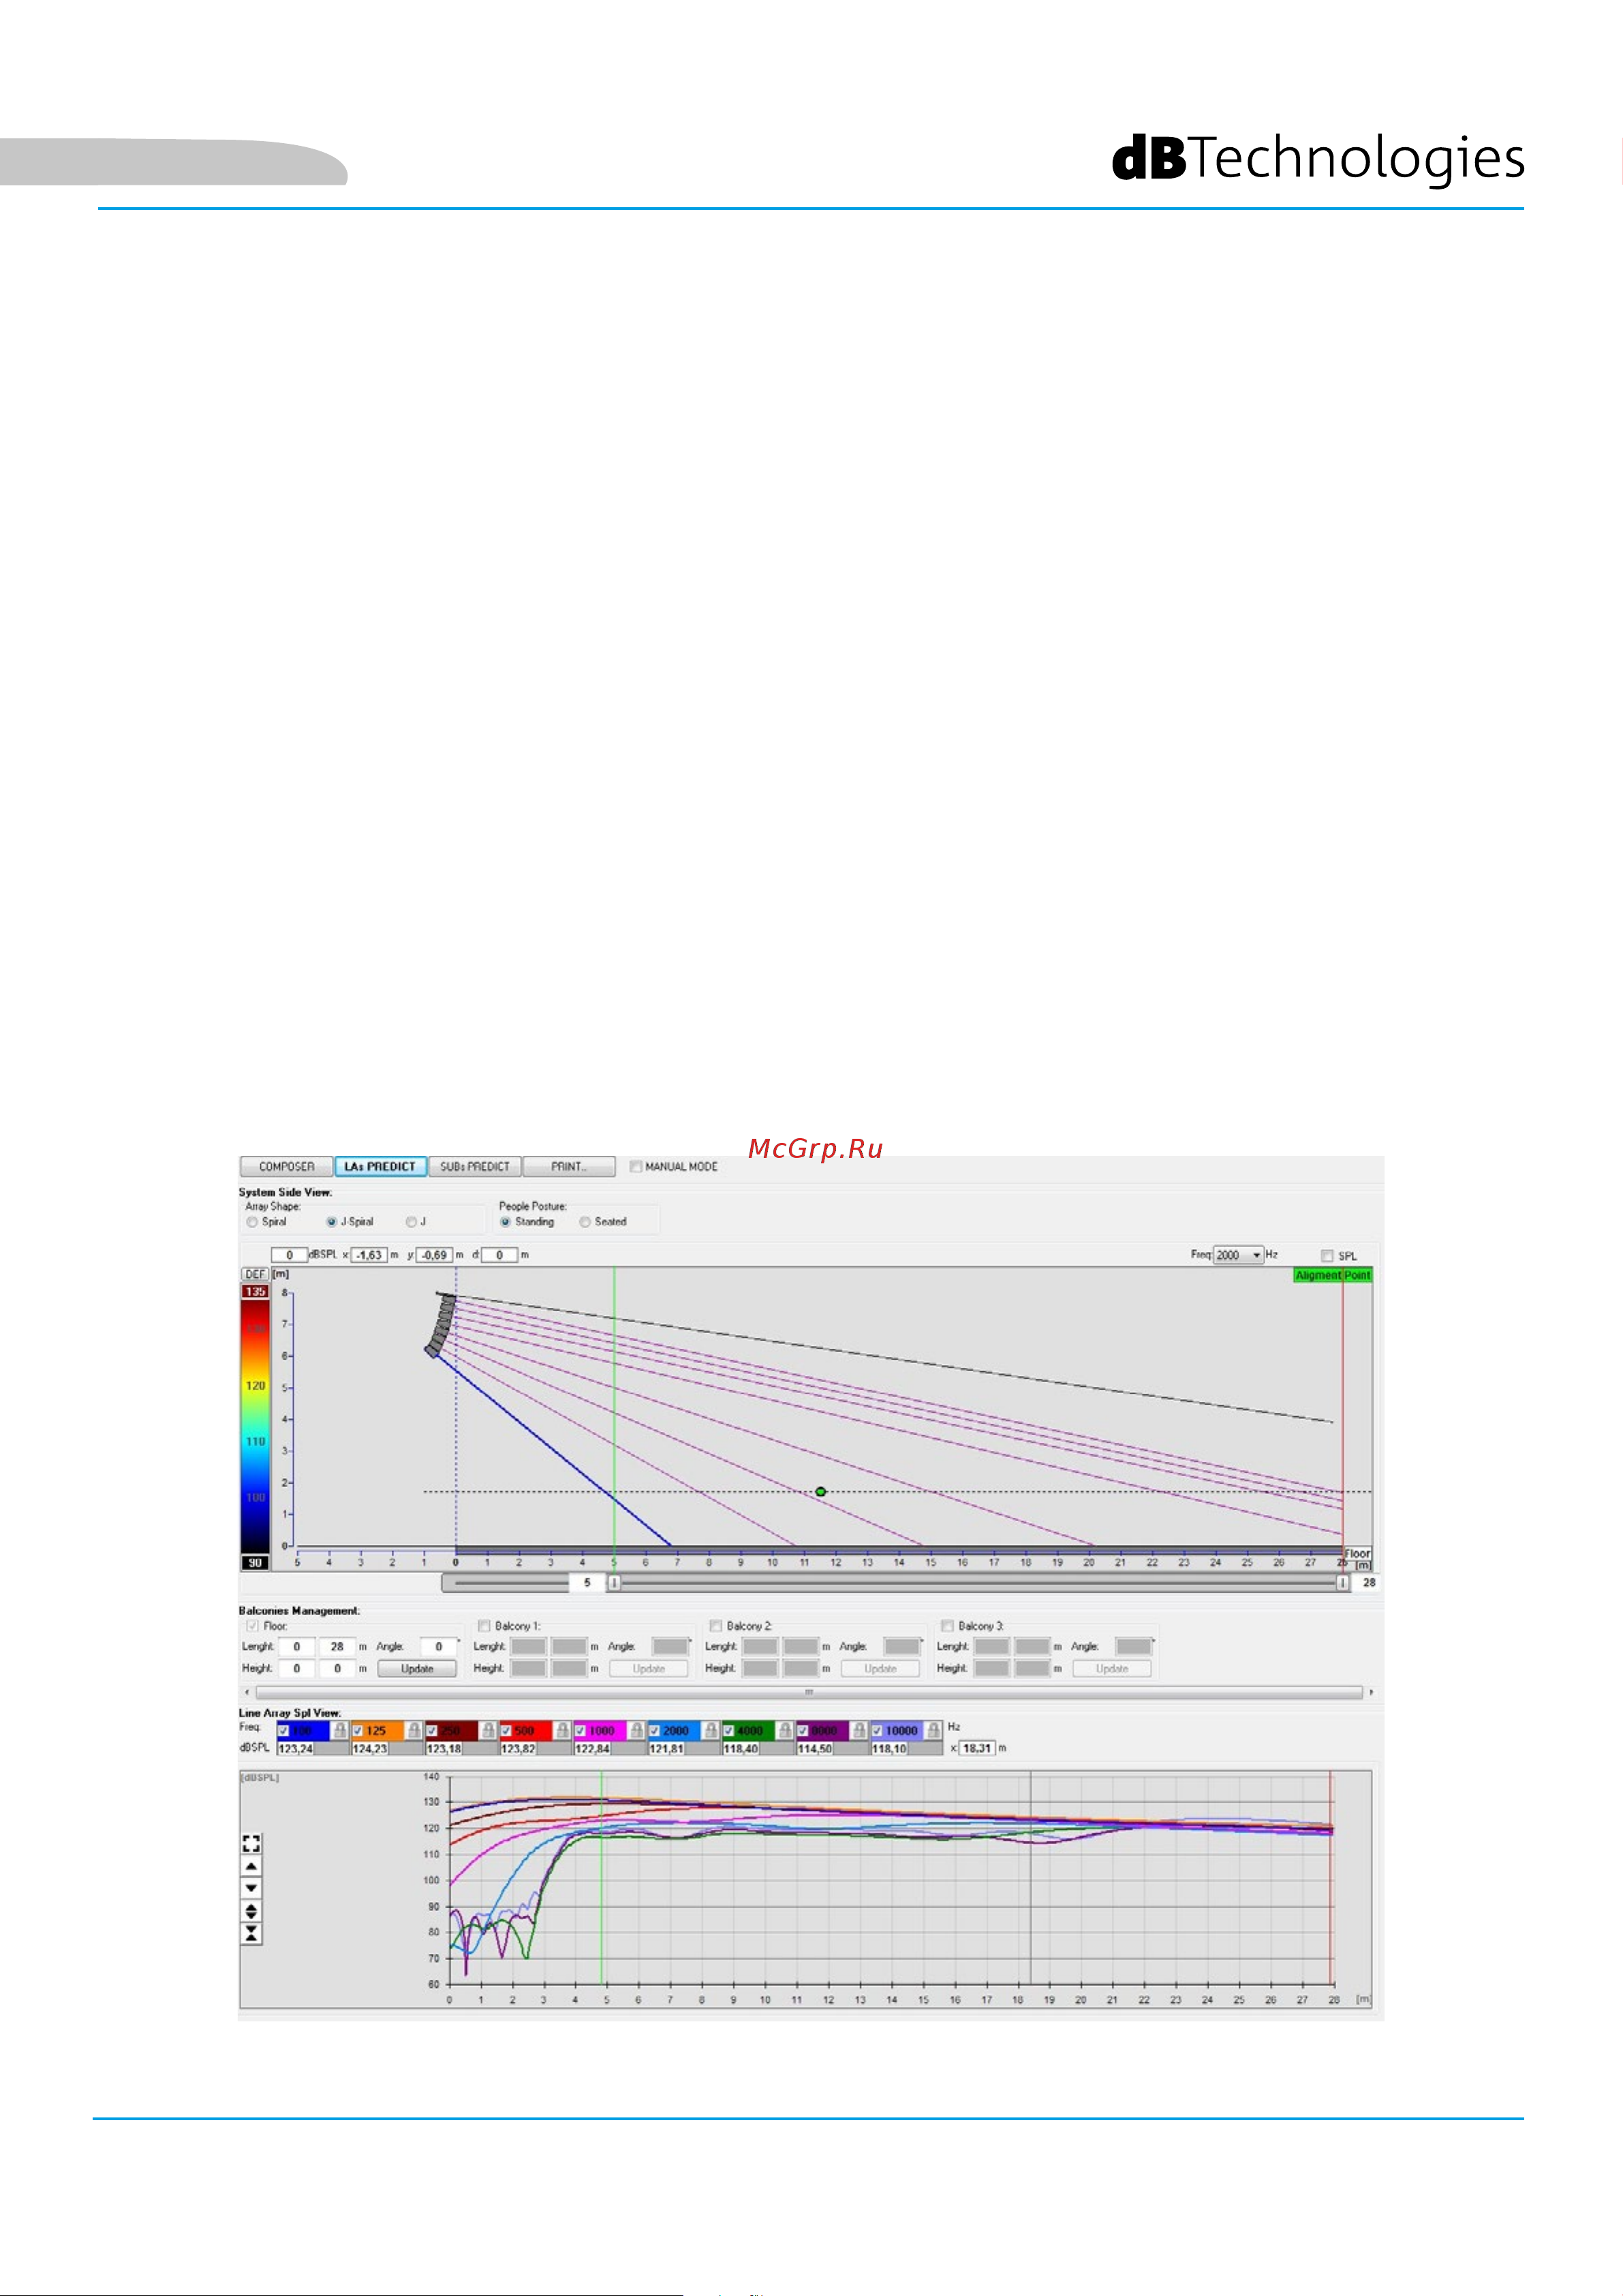Open the COMPOSER tab
Viewport: 1623px width, 2296px height.
point(286,1166)
